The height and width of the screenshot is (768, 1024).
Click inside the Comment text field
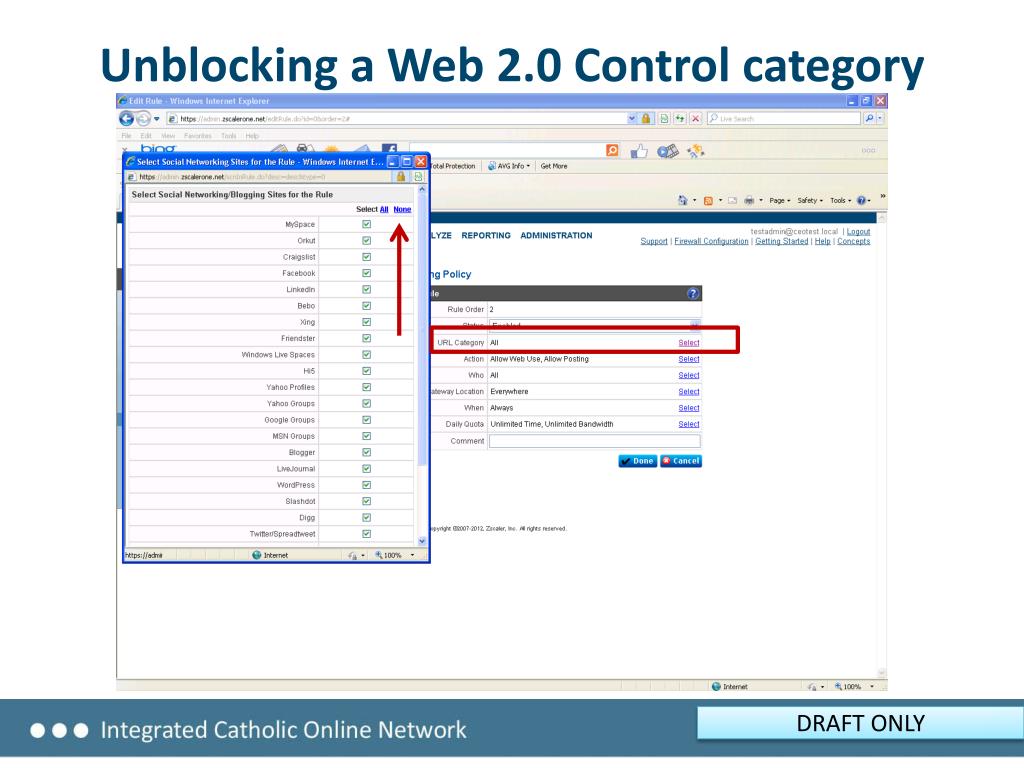pos(594,441)
